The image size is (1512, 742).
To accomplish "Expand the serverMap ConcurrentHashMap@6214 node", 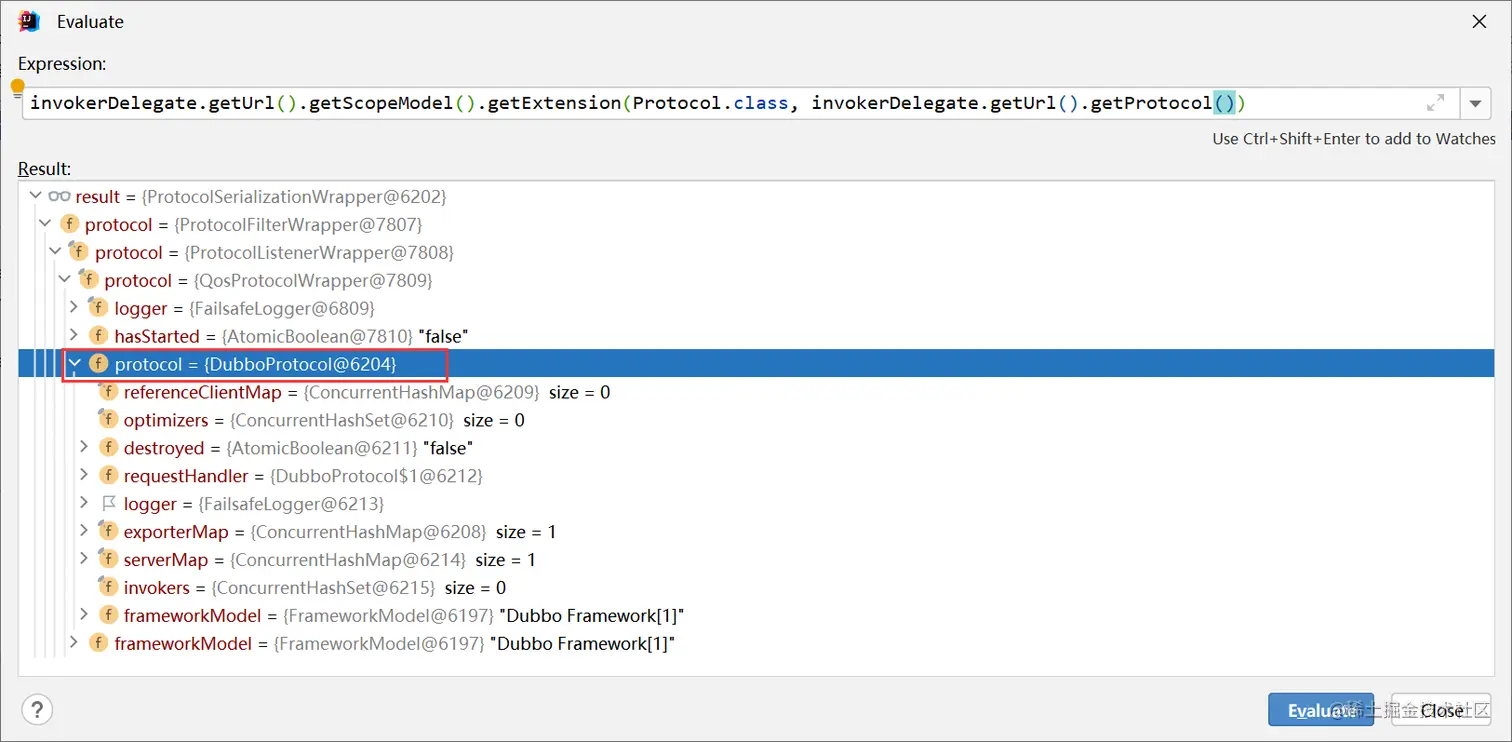I will tap(84, 559).
